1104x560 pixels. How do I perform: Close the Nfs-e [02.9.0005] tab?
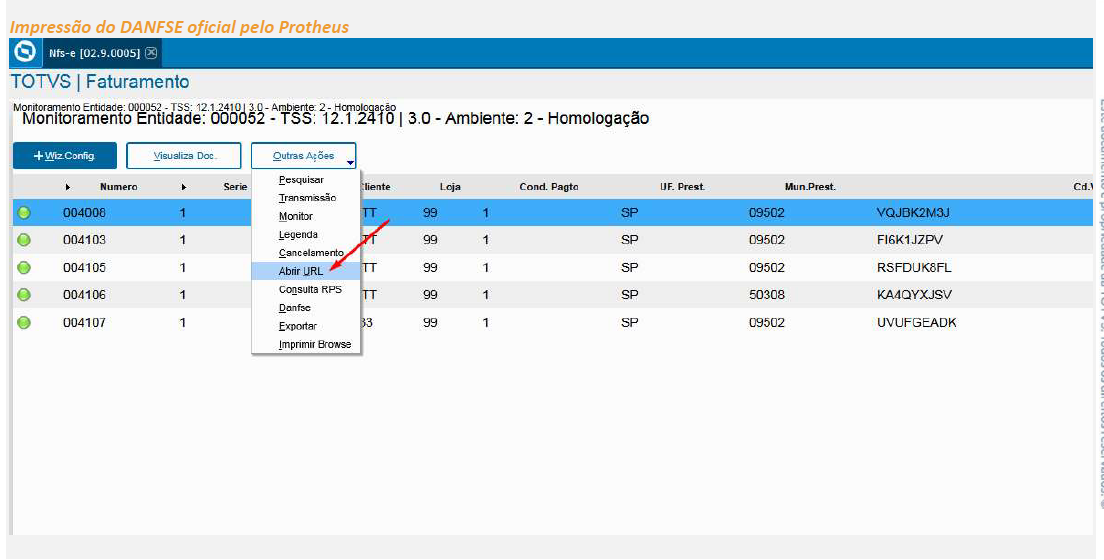coord(151,53)
